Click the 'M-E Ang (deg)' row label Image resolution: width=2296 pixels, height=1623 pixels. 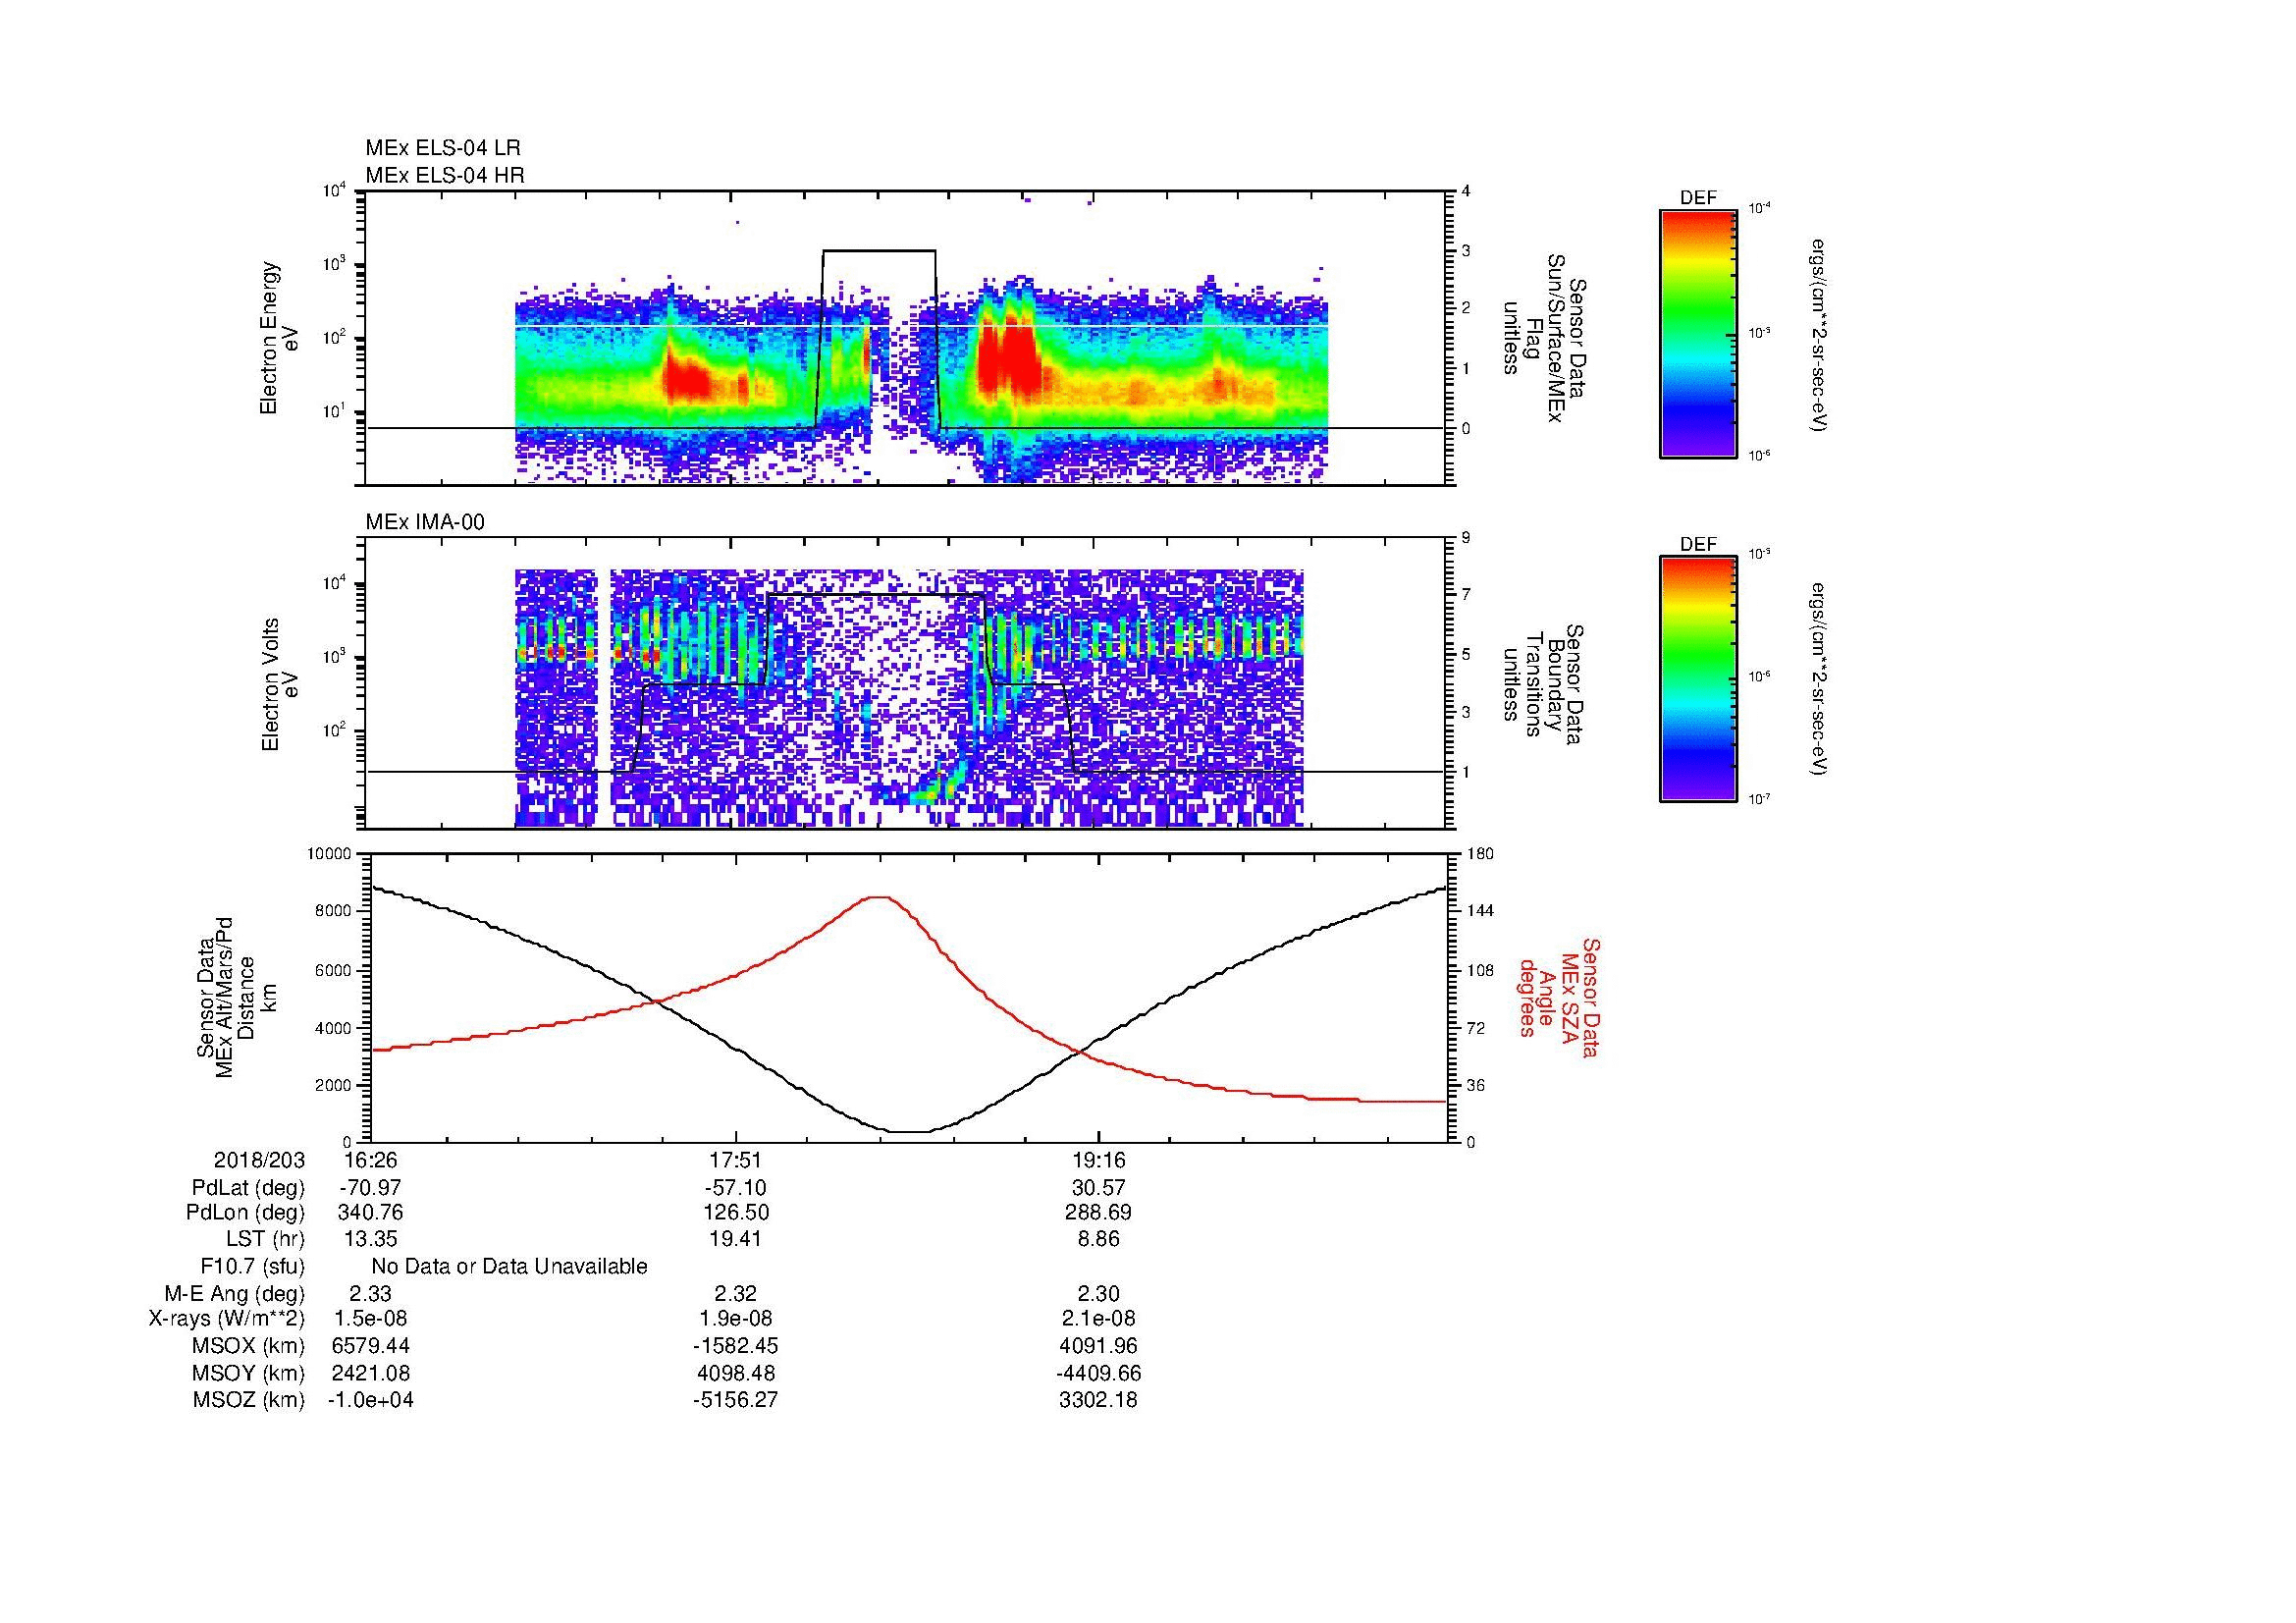click(x=235, y=1293)
